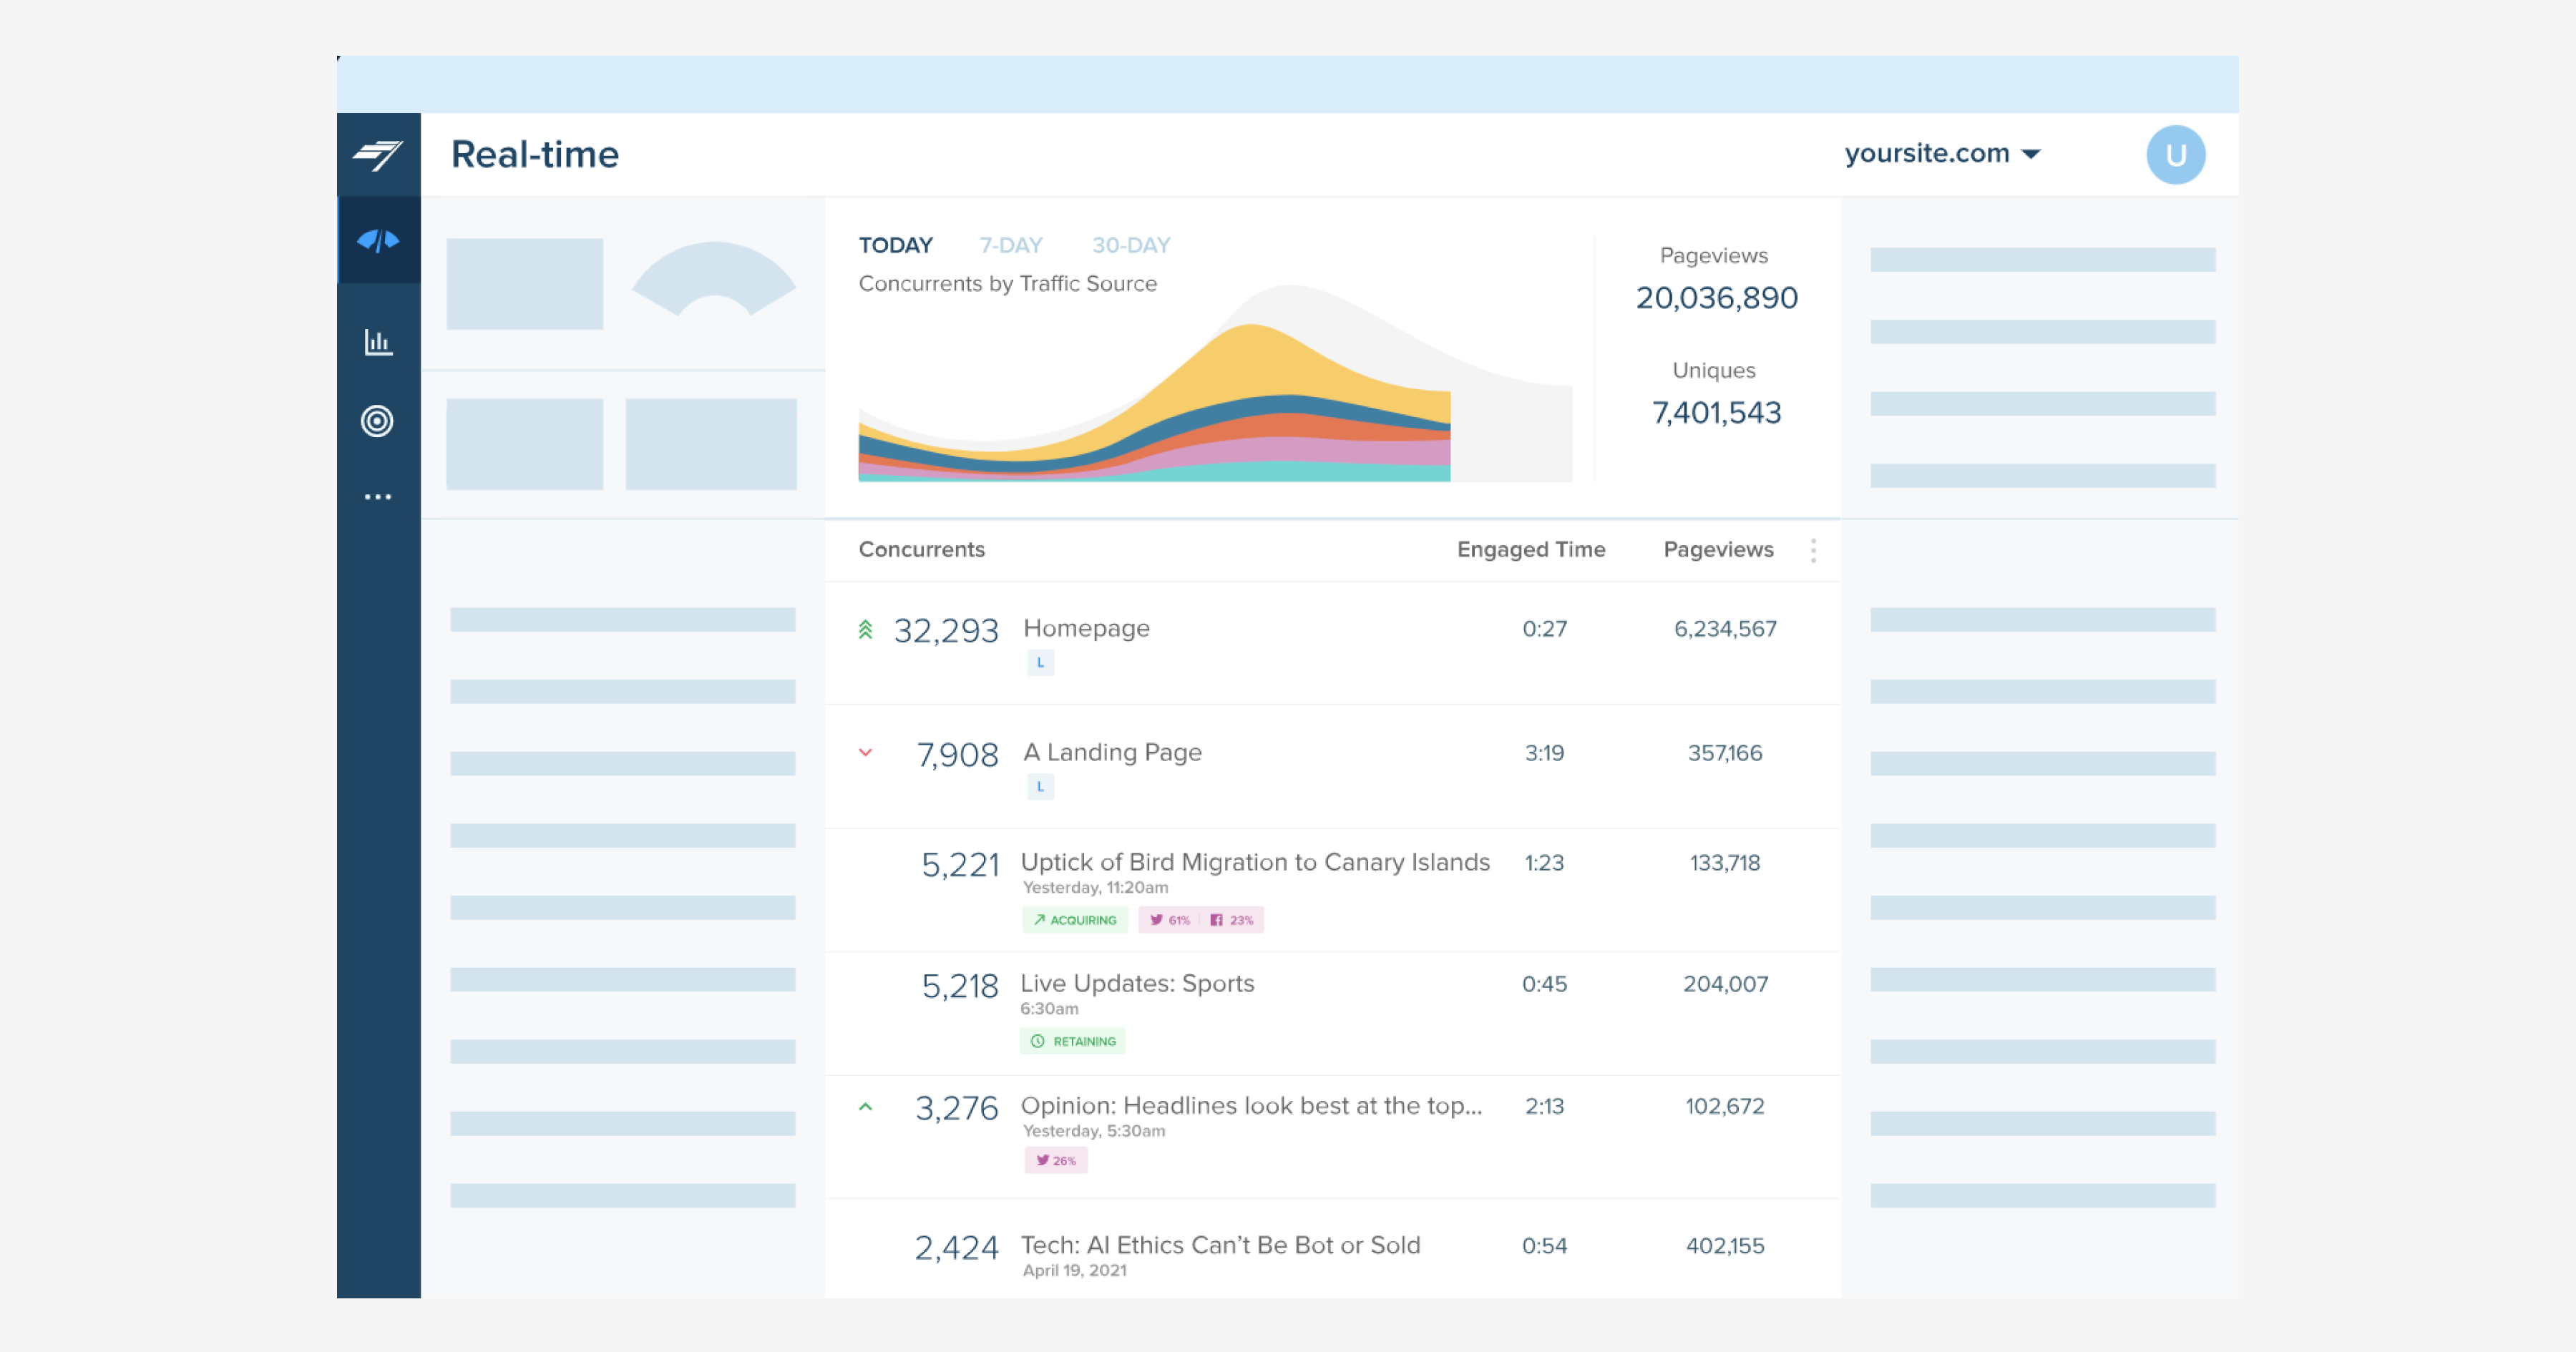This screenshot has height=1352, width=2576.
Task: Open the Uptick of Bird Migration article
Action: [1254, 862]
